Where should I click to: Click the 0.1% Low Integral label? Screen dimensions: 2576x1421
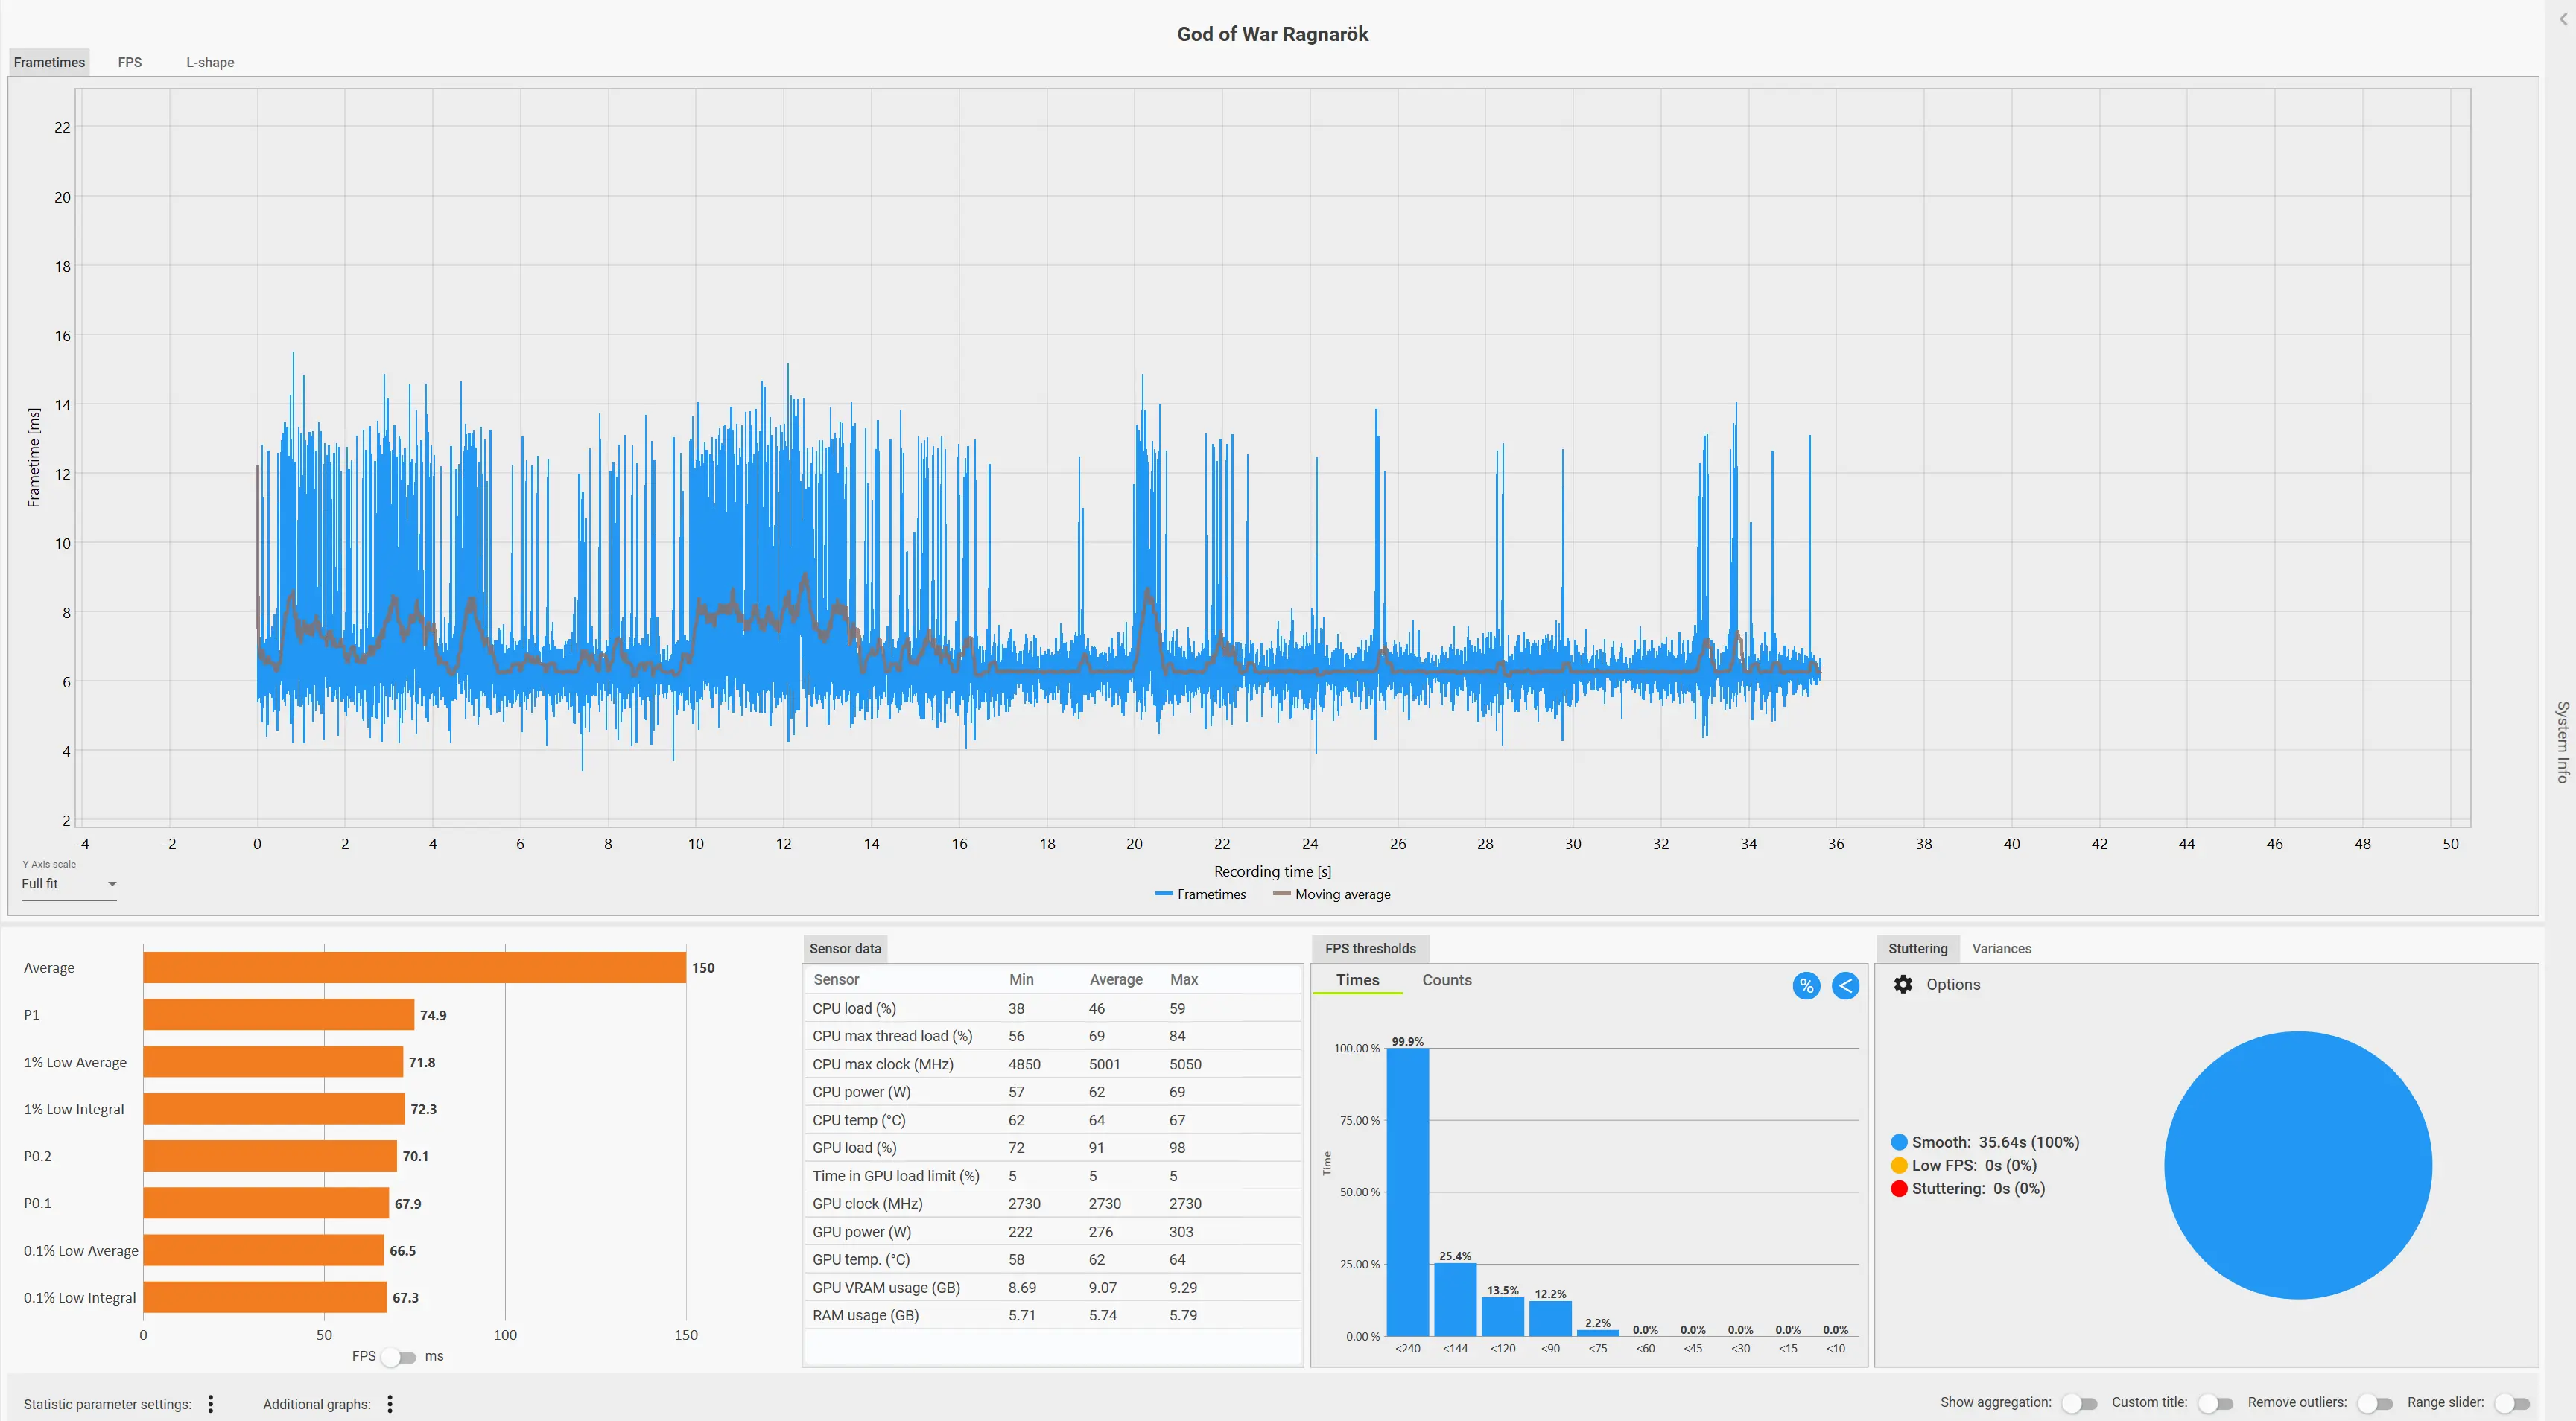[80, 1298]
